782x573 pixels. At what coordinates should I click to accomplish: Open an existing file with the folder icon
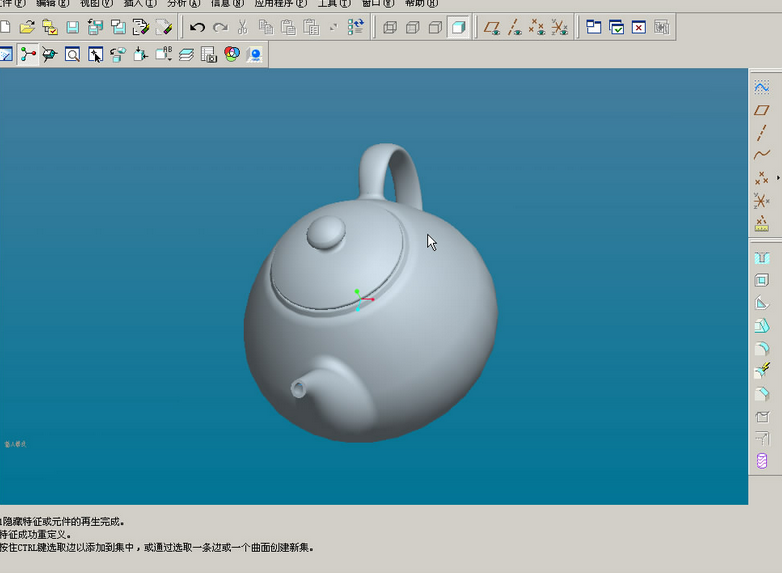27,28
